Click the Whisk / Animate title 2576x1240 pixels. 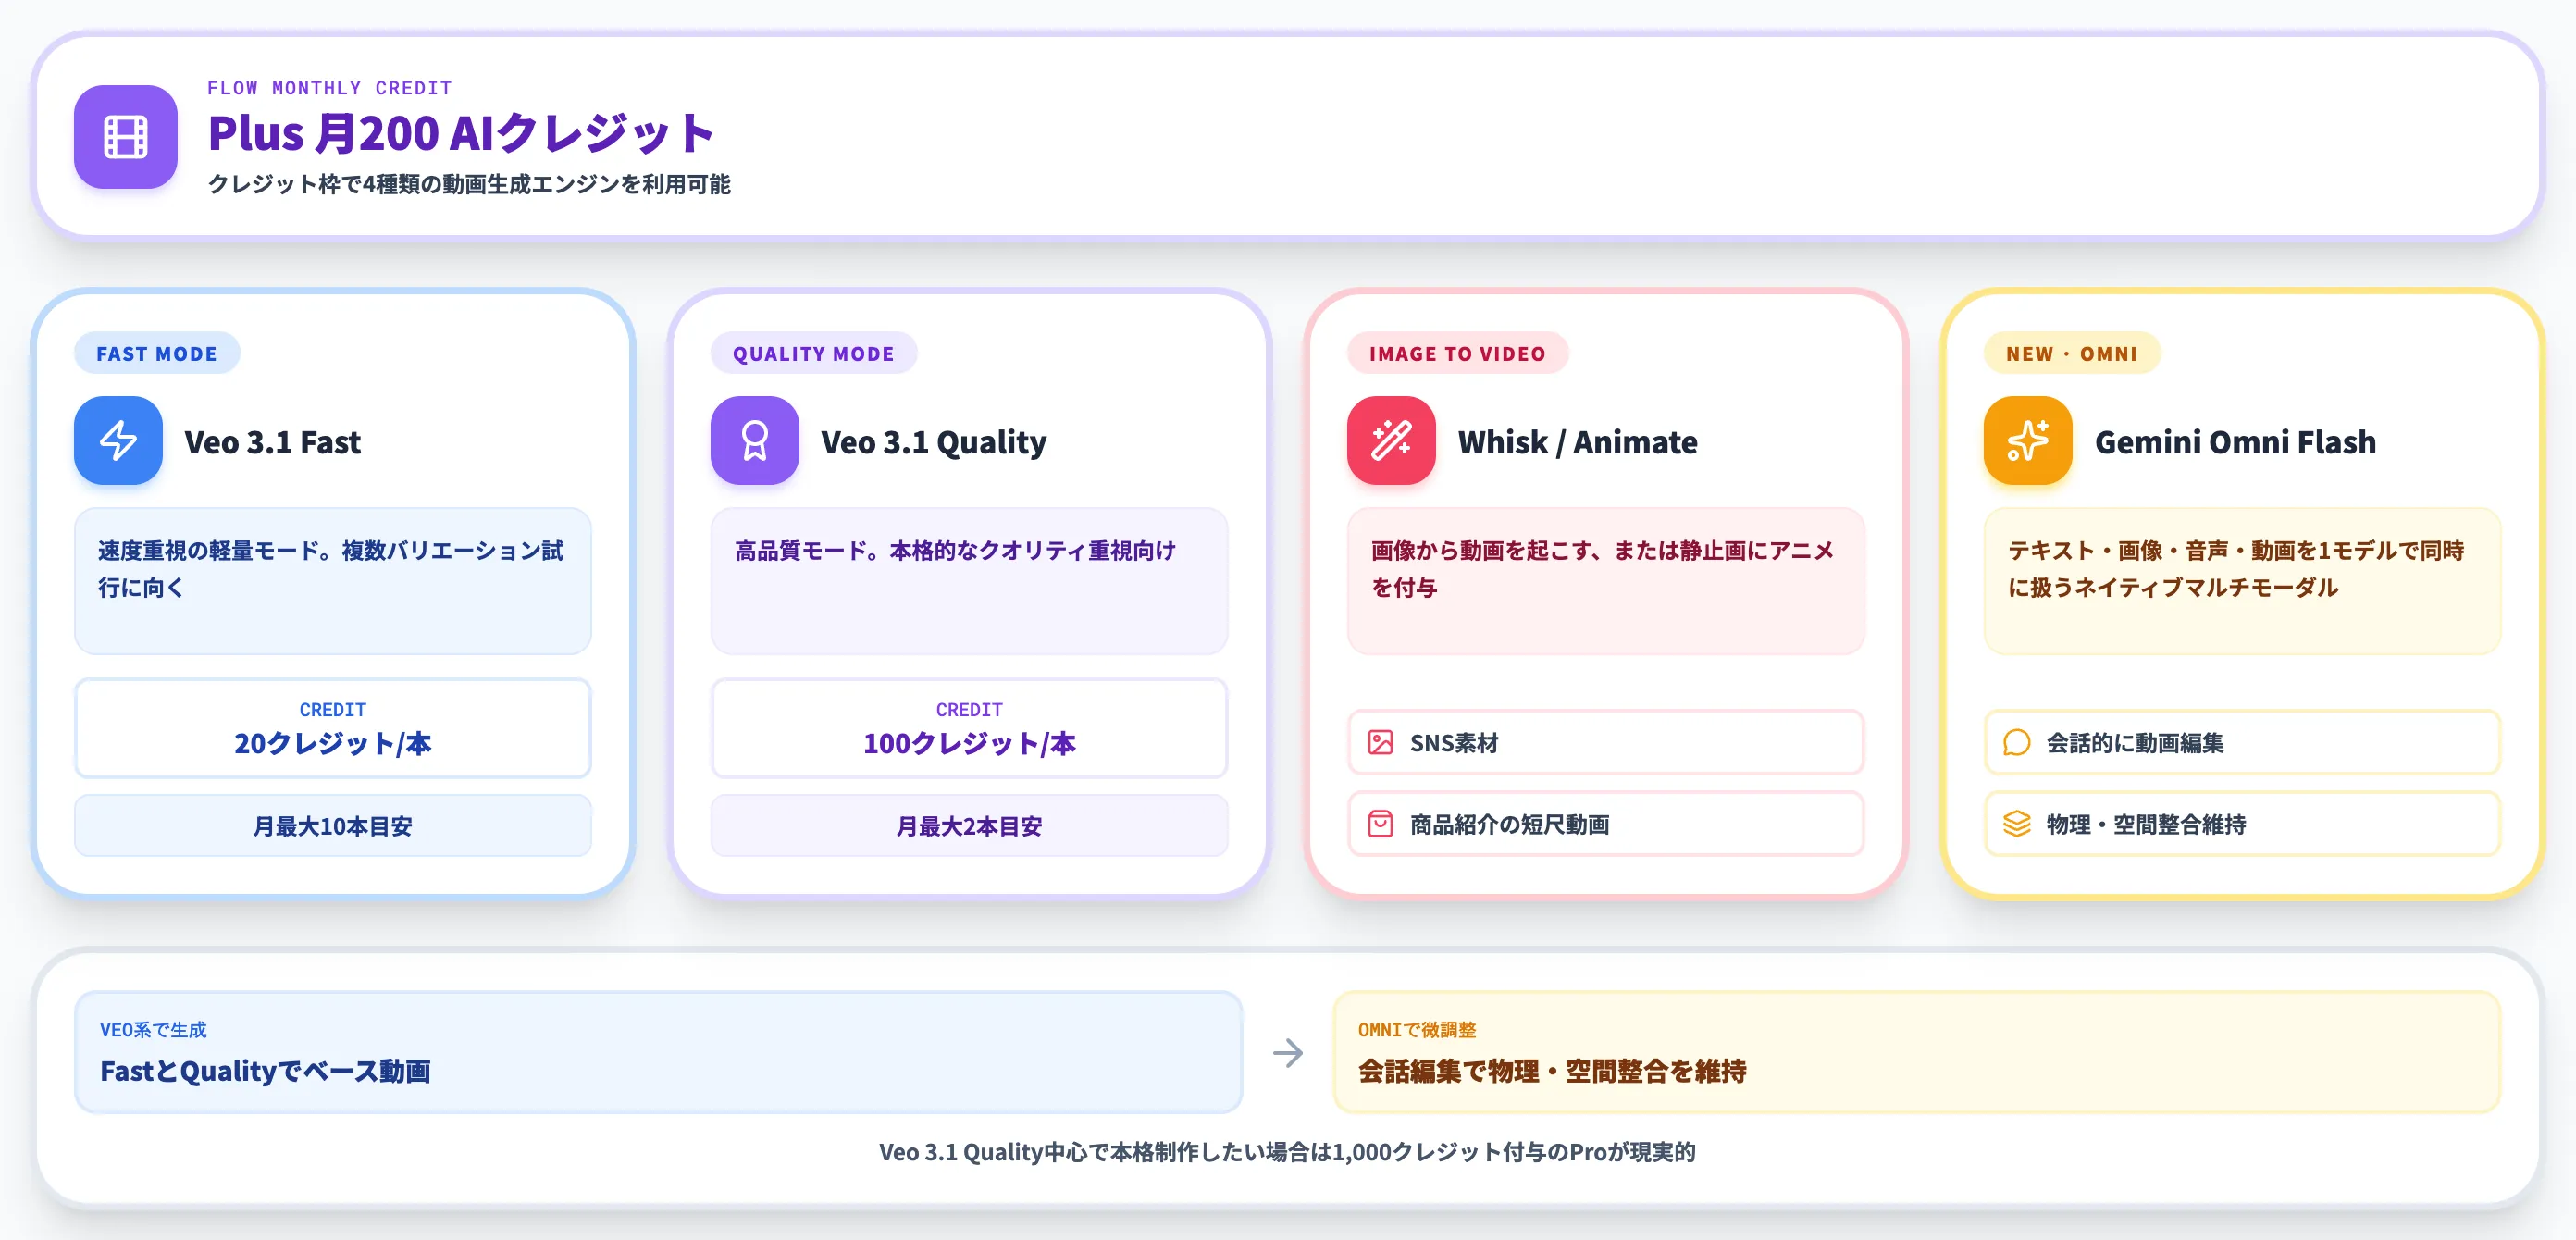(1577, 442)
